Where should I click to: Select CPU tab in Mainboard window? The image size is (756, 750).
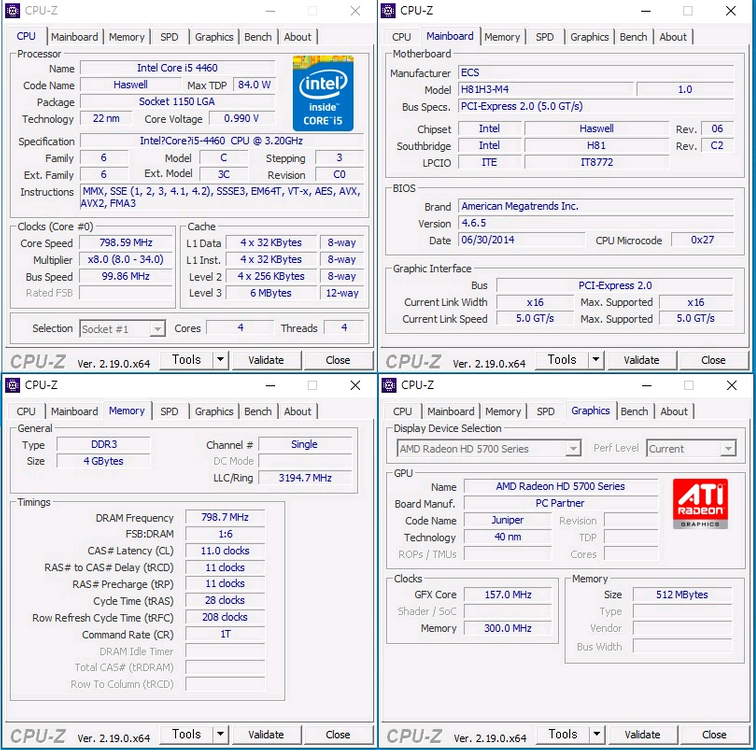point(401,37)
